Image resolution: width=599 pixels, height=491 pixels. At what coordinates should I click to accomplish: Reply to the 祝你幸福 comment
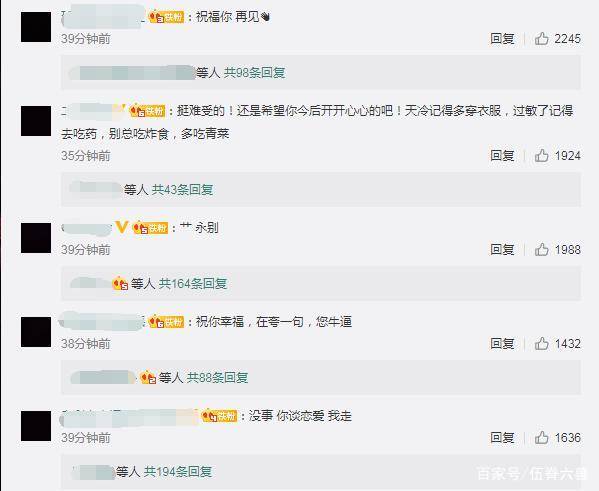502,344
